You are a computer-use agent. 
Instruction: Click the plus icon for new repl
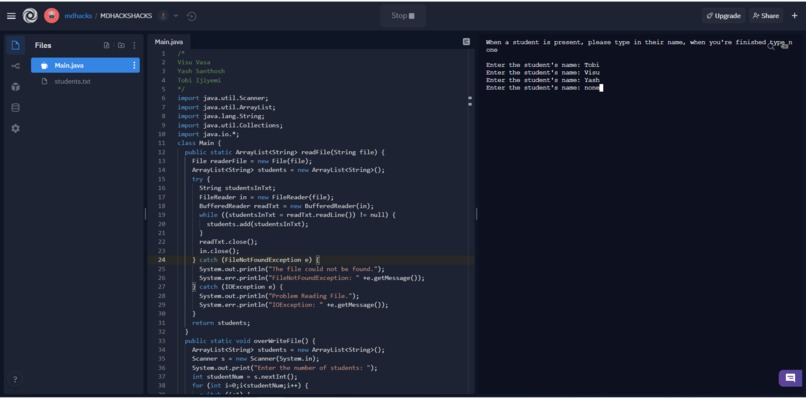tap(794, 16)
